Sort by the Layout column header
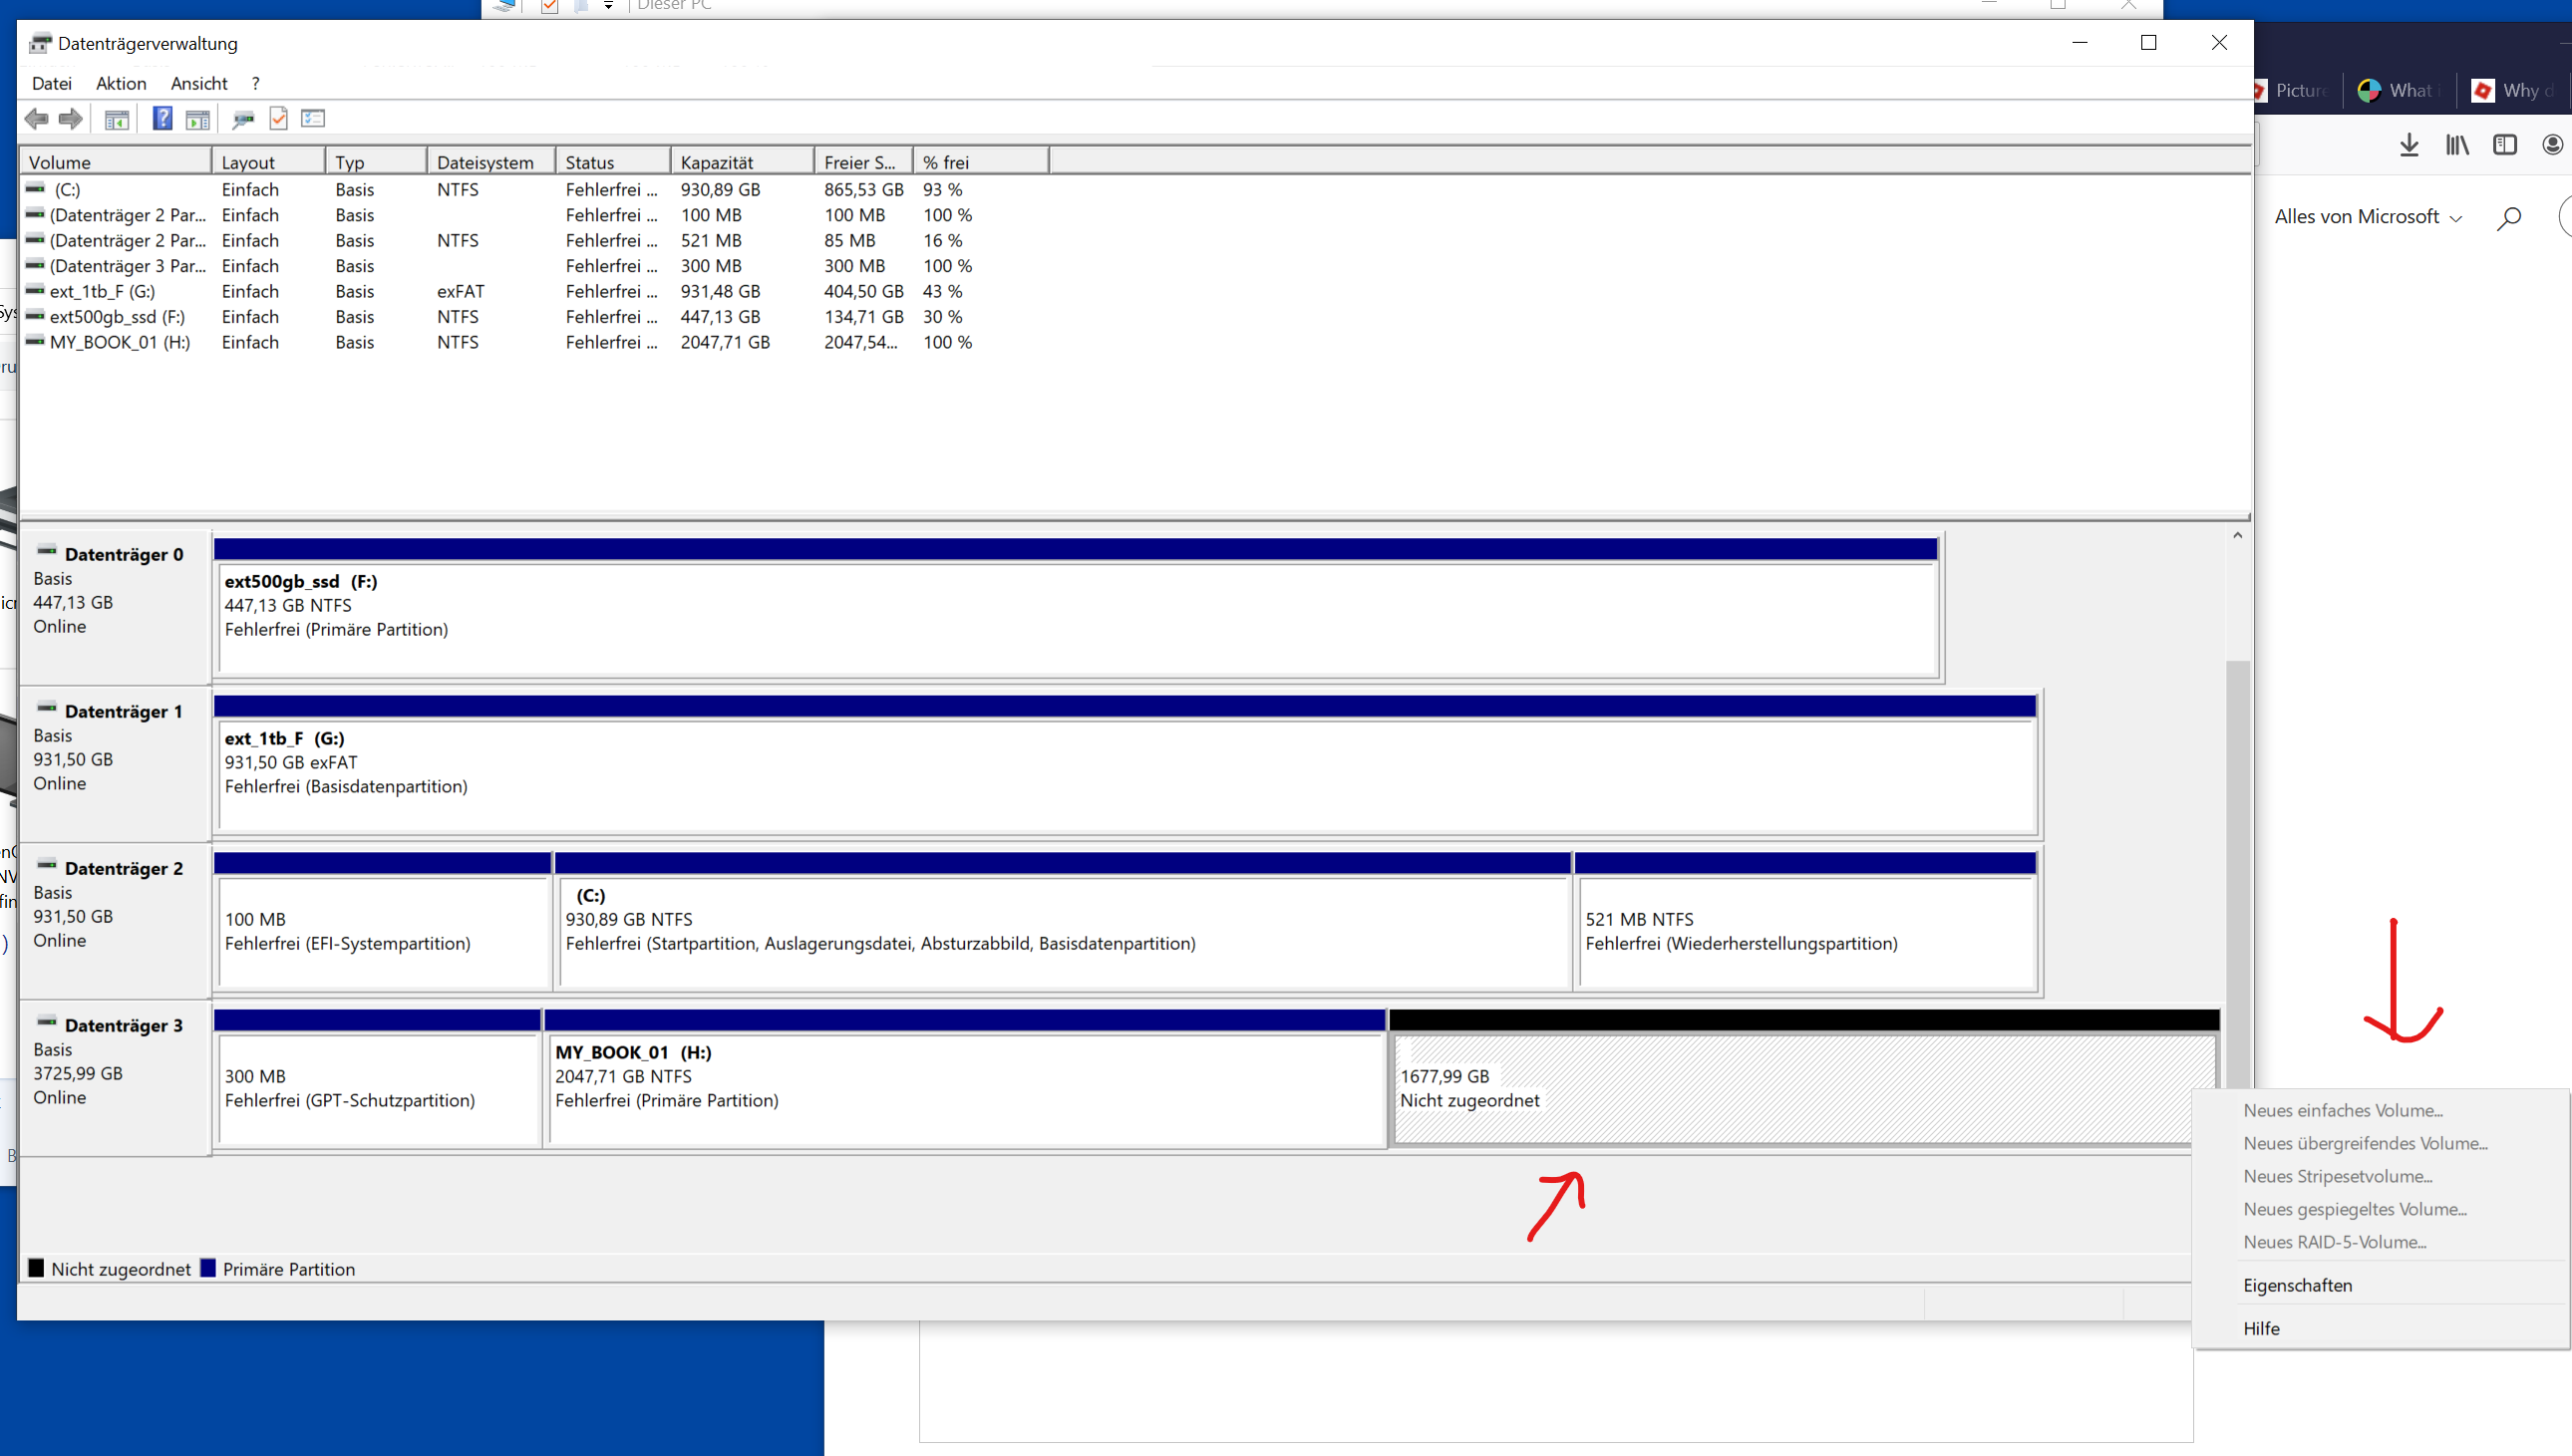2572x1456 pixels. pyautogui.click(x=269, y=162)
